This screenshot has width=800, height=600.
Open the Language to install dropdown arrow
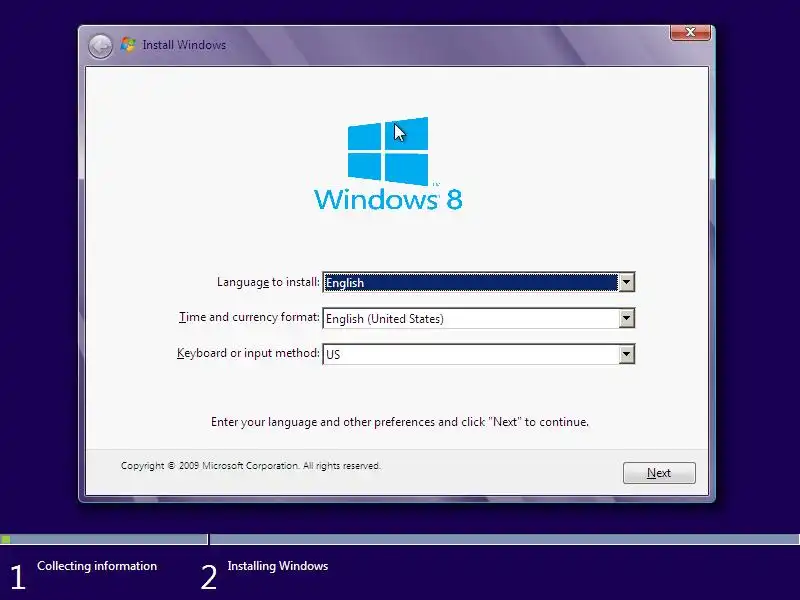pos(626,282)
